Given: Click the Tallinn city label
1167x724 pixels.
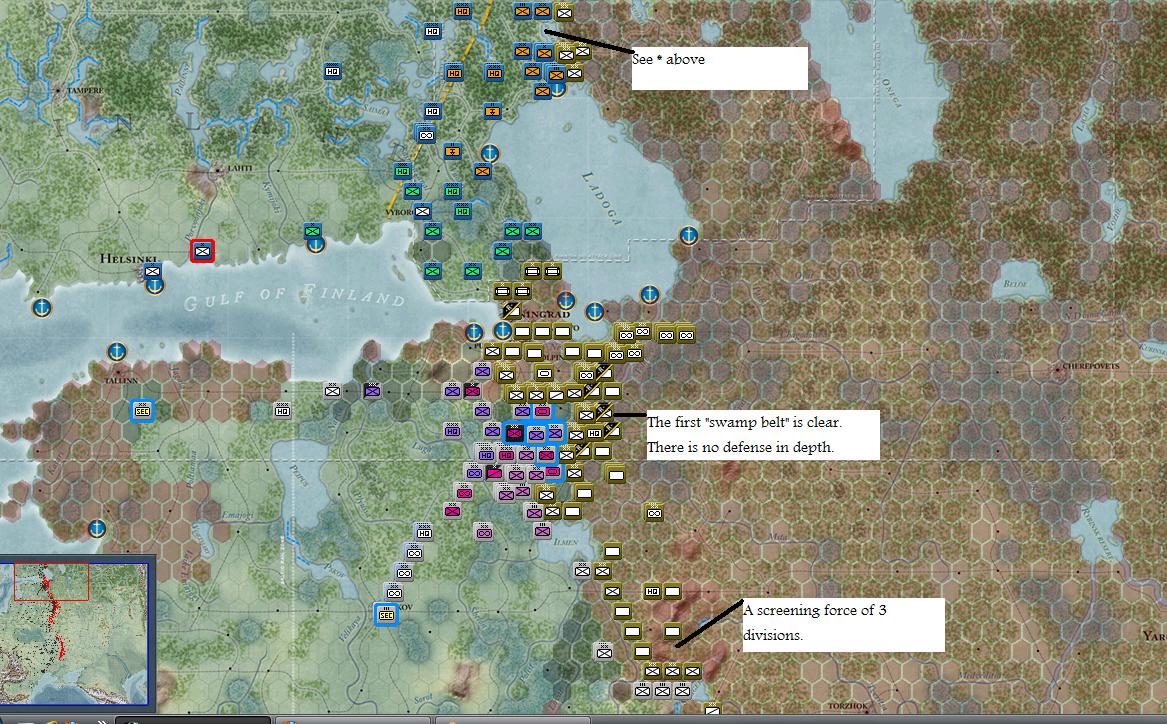Looking at the screenshot, I should (121, 379).
